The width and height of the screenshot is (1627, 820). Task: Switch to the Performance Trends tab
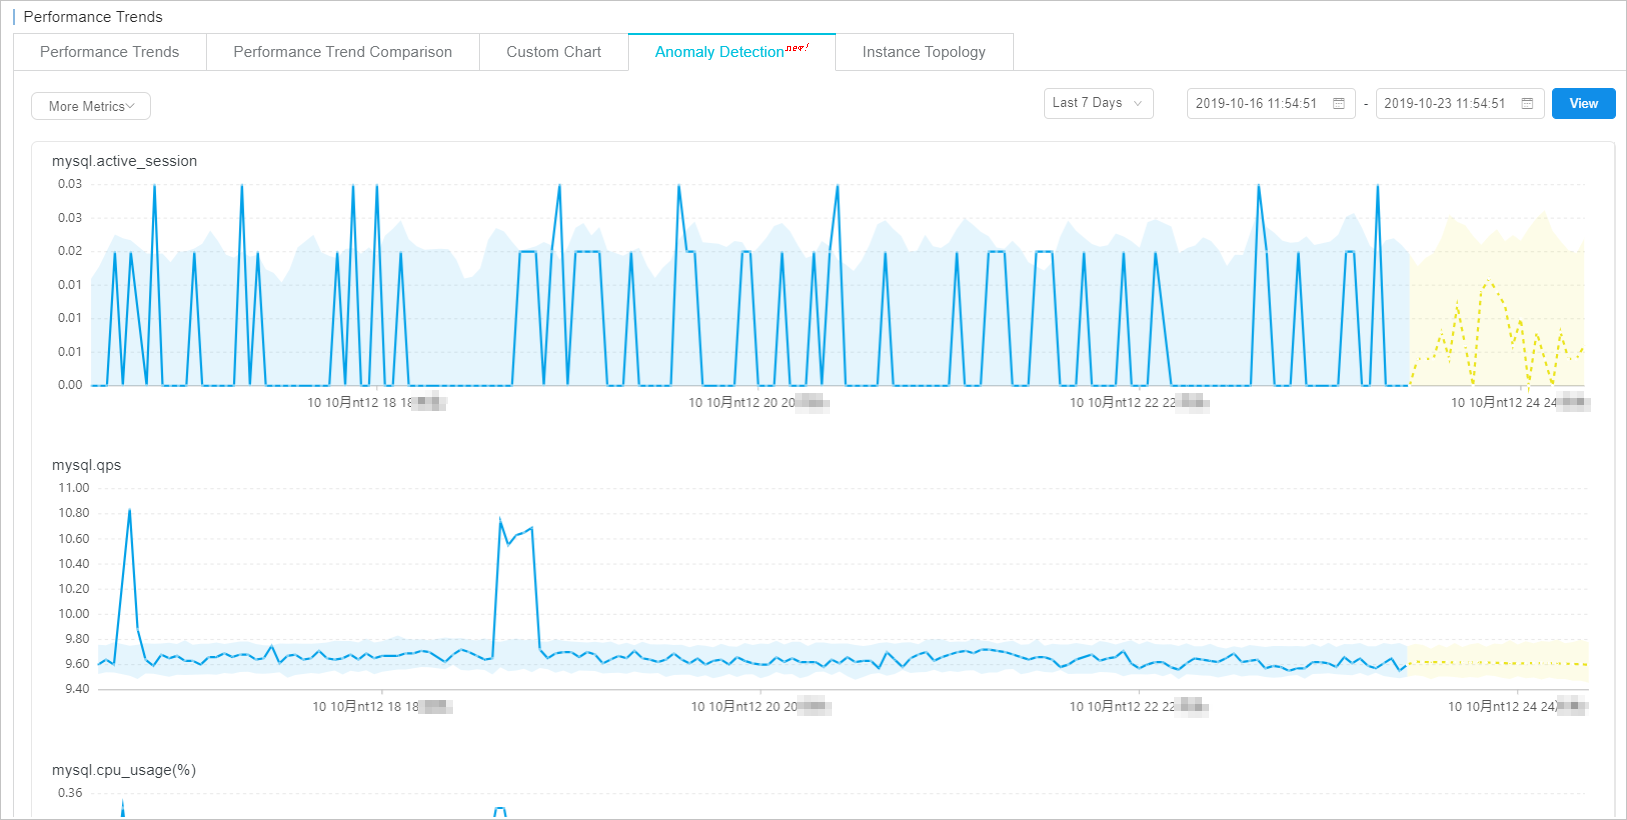[110, 52]
